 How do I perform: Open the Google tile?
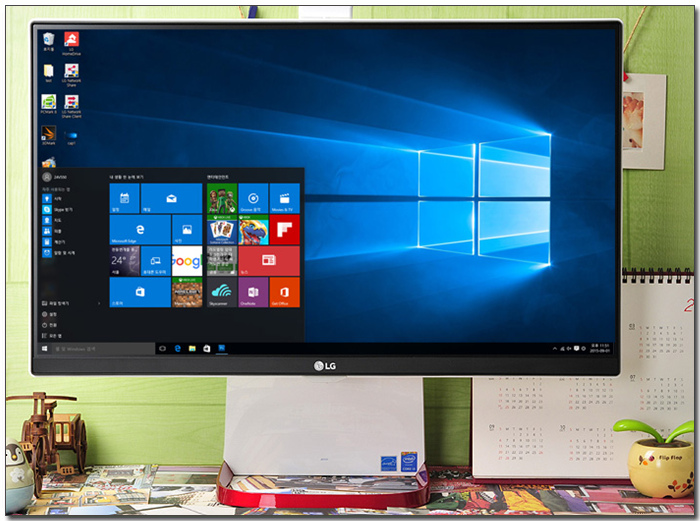[187, 261]
